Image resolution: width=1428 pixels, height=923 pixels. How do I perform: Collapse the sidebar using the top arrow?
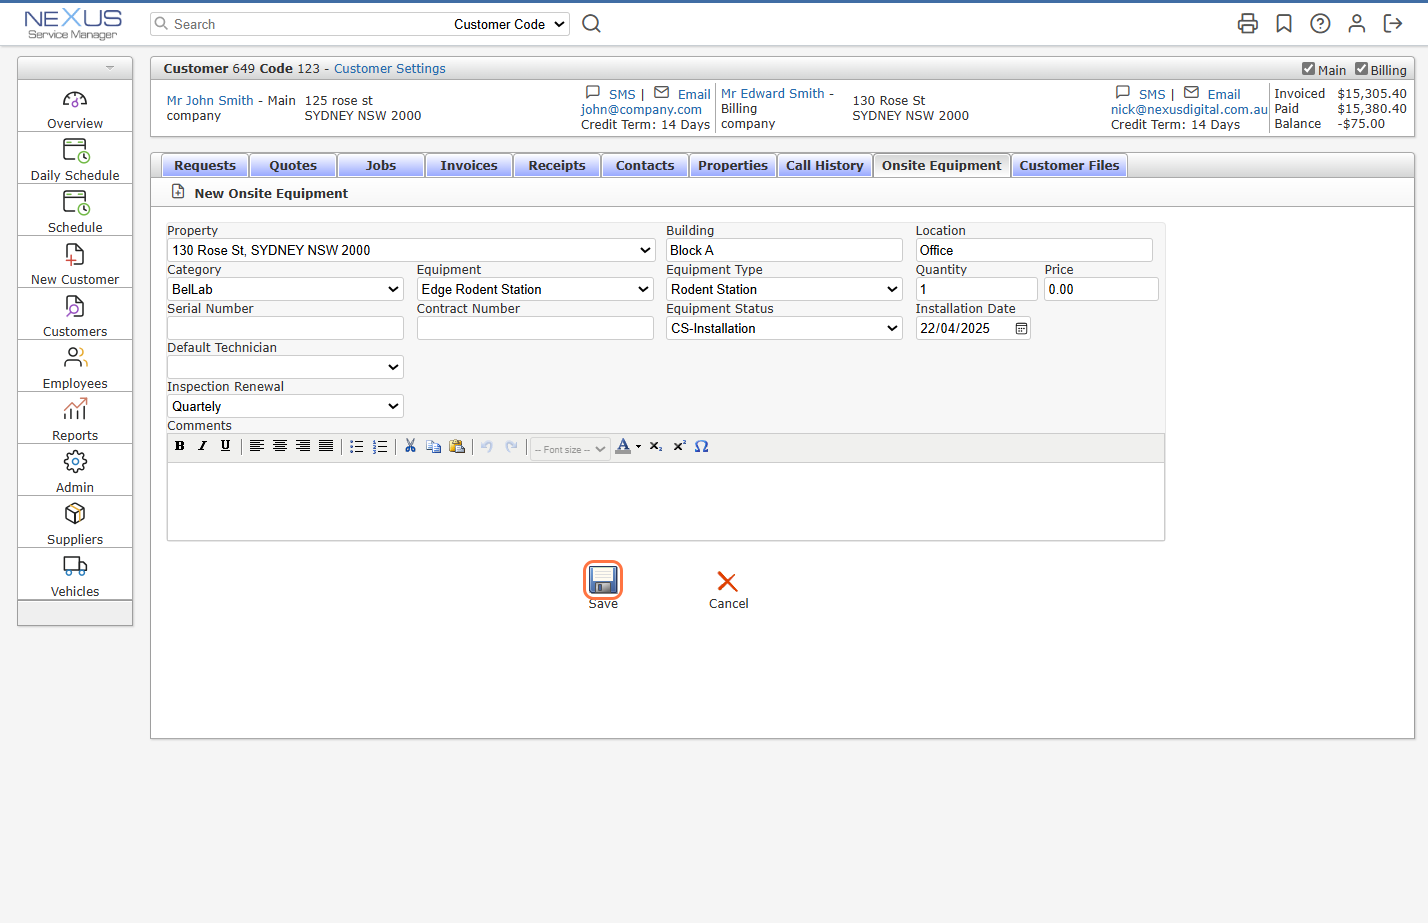(x=110, y=68)
